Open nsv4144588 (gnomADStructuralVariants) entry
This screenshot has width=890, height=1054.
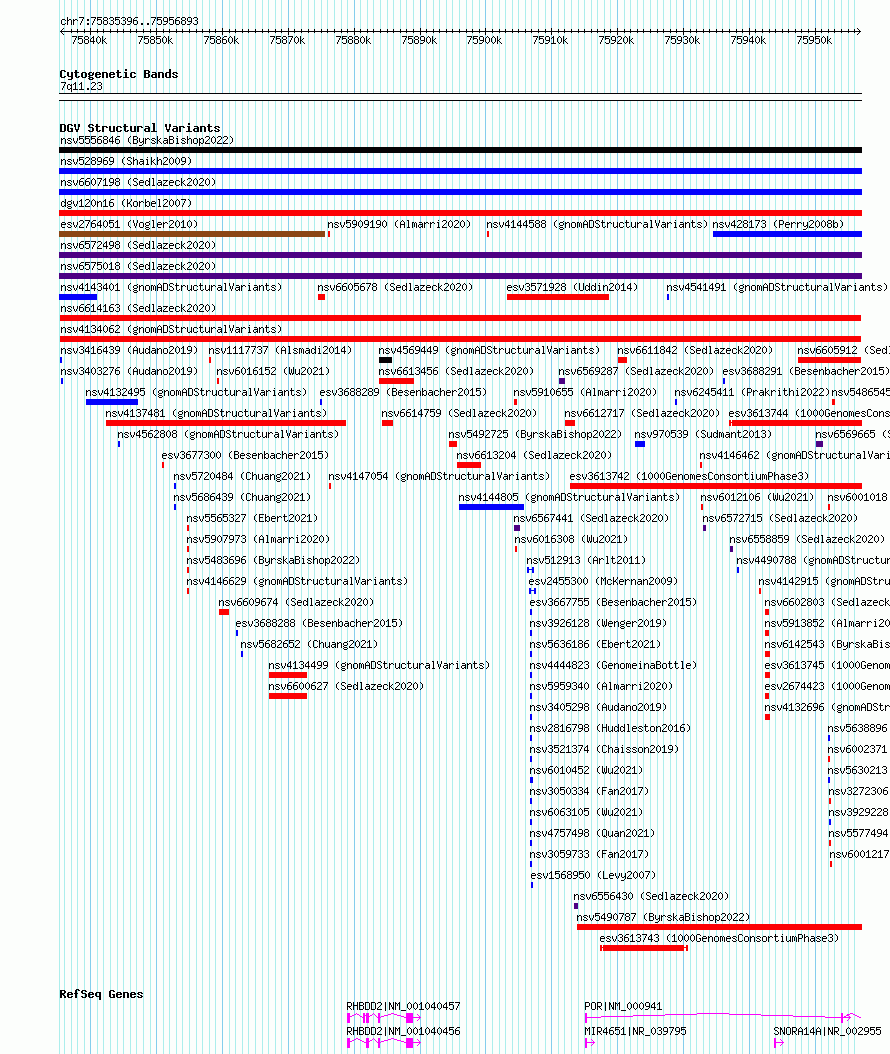[597, 225]
